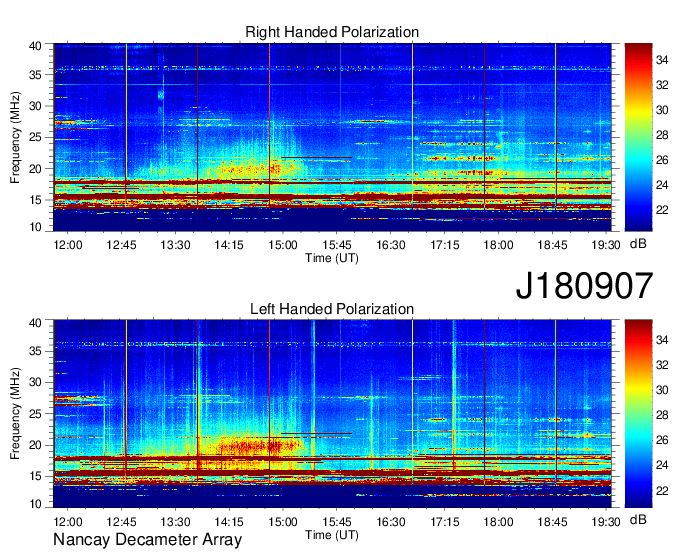Click the "Nancay Decameter Array" caption

coord(147,539)
